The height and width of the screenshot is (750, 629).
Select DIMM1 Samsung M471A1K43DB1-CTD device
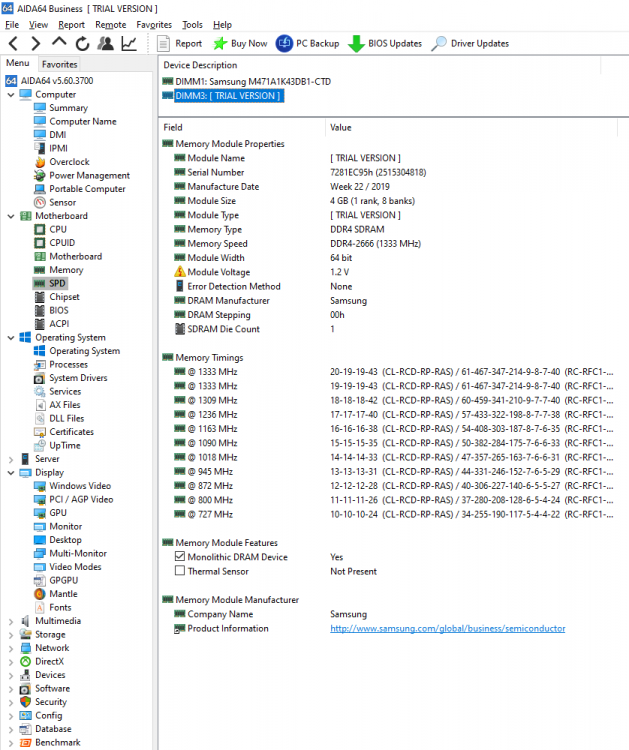[x=247, y=81]
